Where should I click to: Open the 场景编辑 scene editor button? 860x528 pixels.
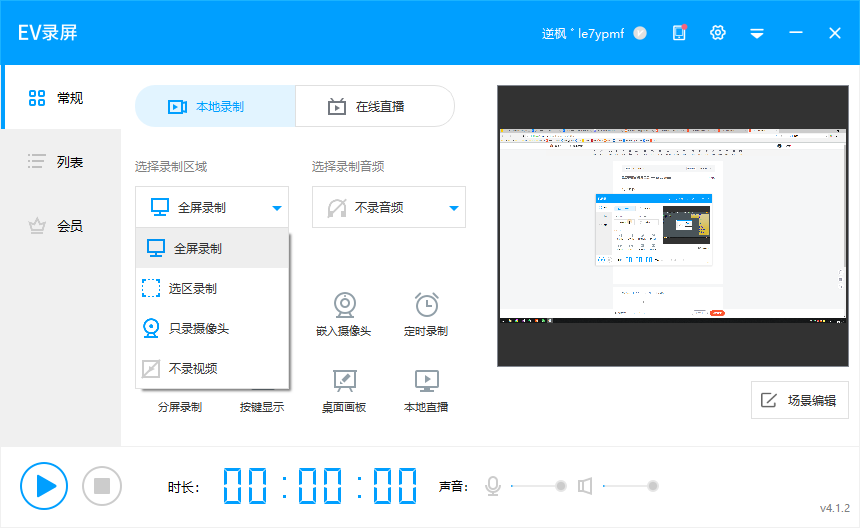click(x=800, y=400)
